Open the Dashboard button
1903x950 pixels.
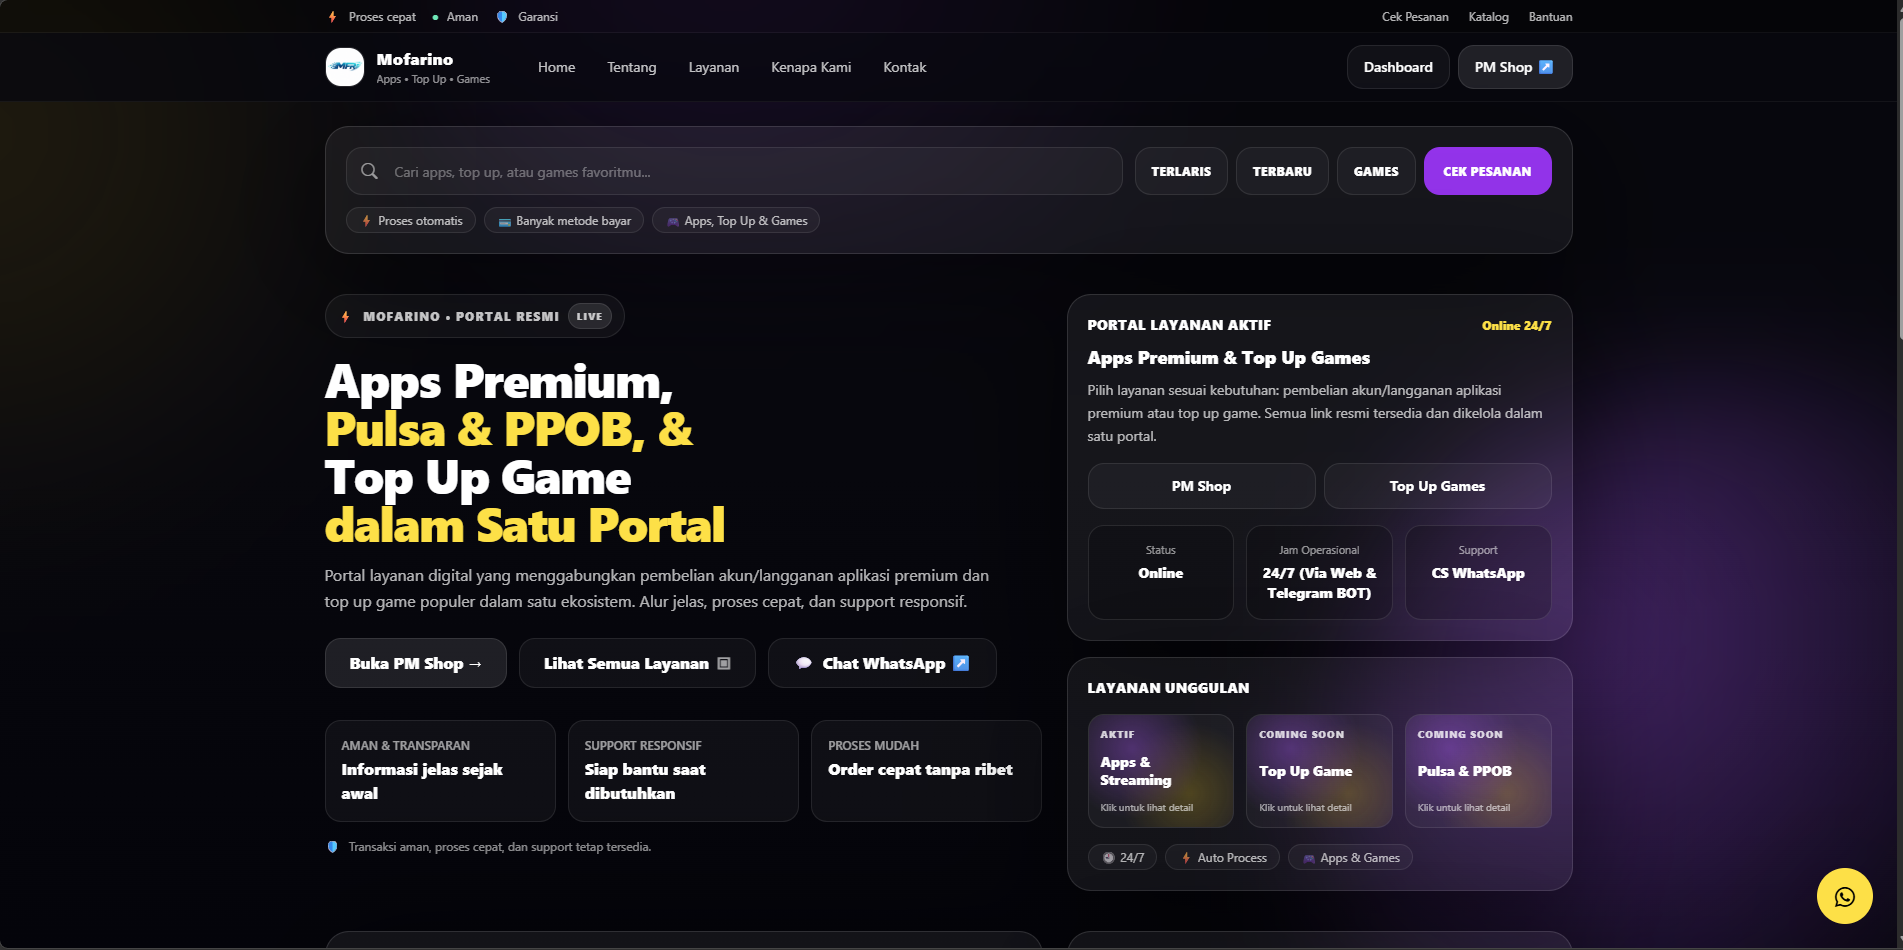coord(1397,67)
